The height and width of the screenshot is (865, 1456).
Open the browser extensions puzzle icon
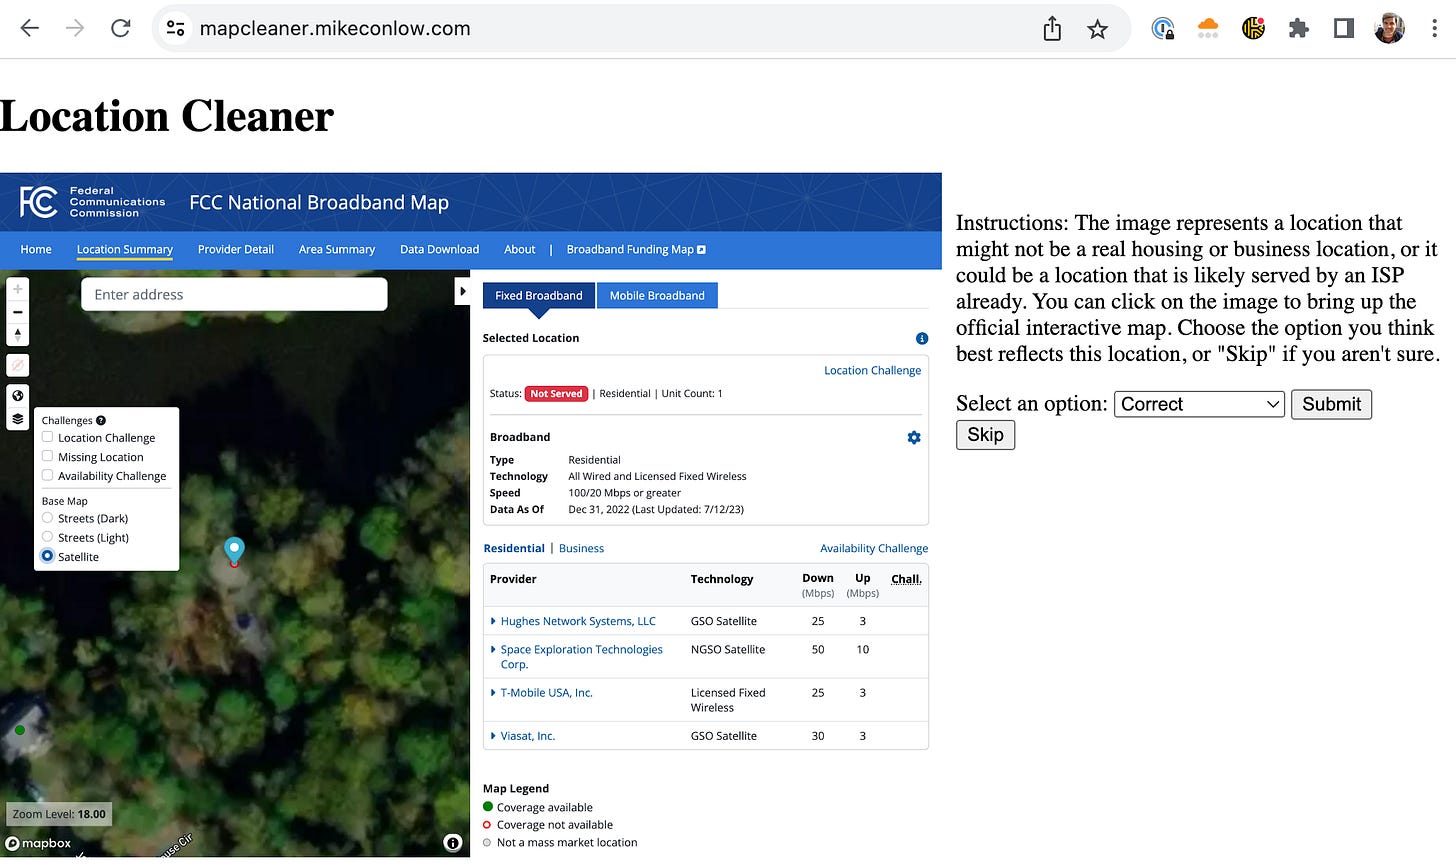1299,29
